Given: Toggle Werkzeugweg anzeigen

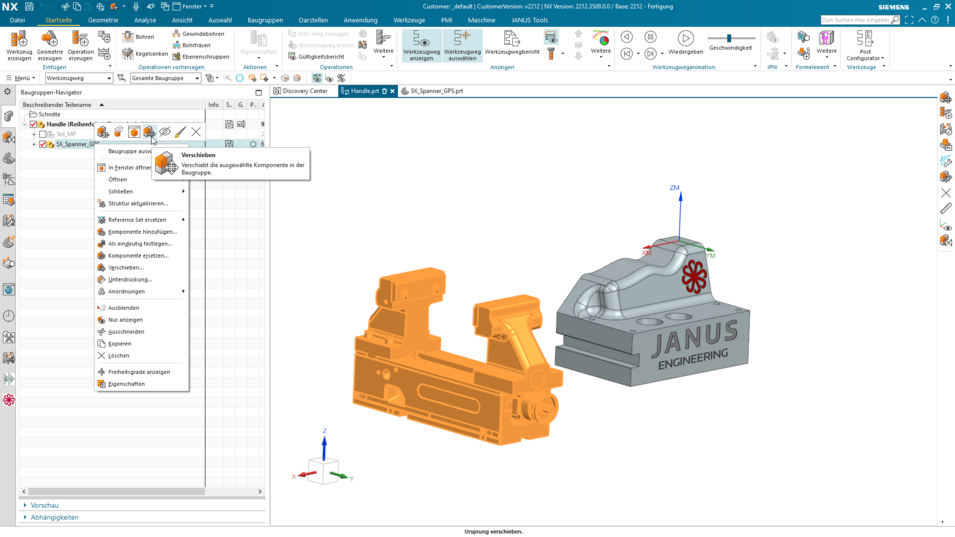Looking at the screenshot, I should [421, 46].
